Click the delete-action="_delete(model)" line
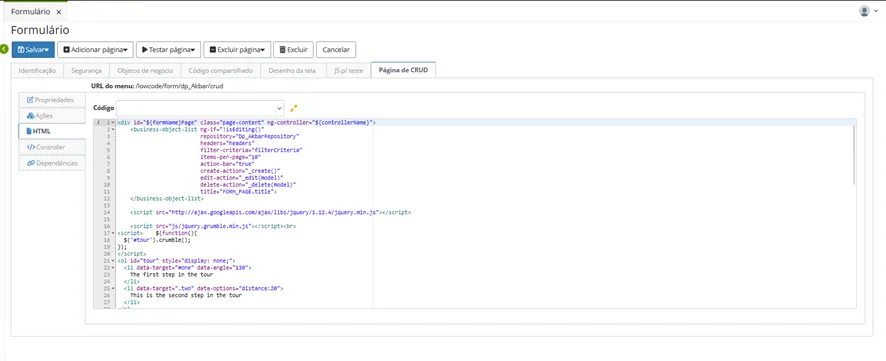Image resolution: width=886 pixels, height=361 pixels. (248, 184)
